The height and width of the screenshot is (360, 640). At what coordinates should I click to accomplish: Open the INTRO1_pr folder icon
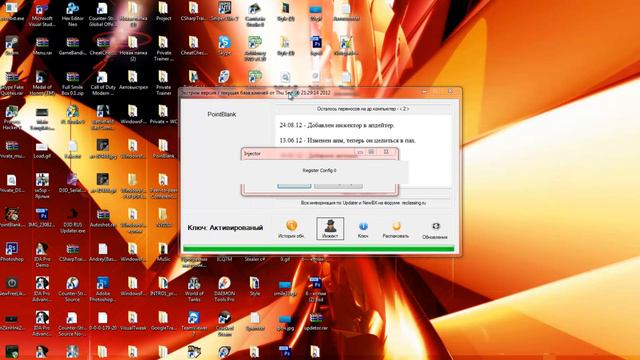163,287
